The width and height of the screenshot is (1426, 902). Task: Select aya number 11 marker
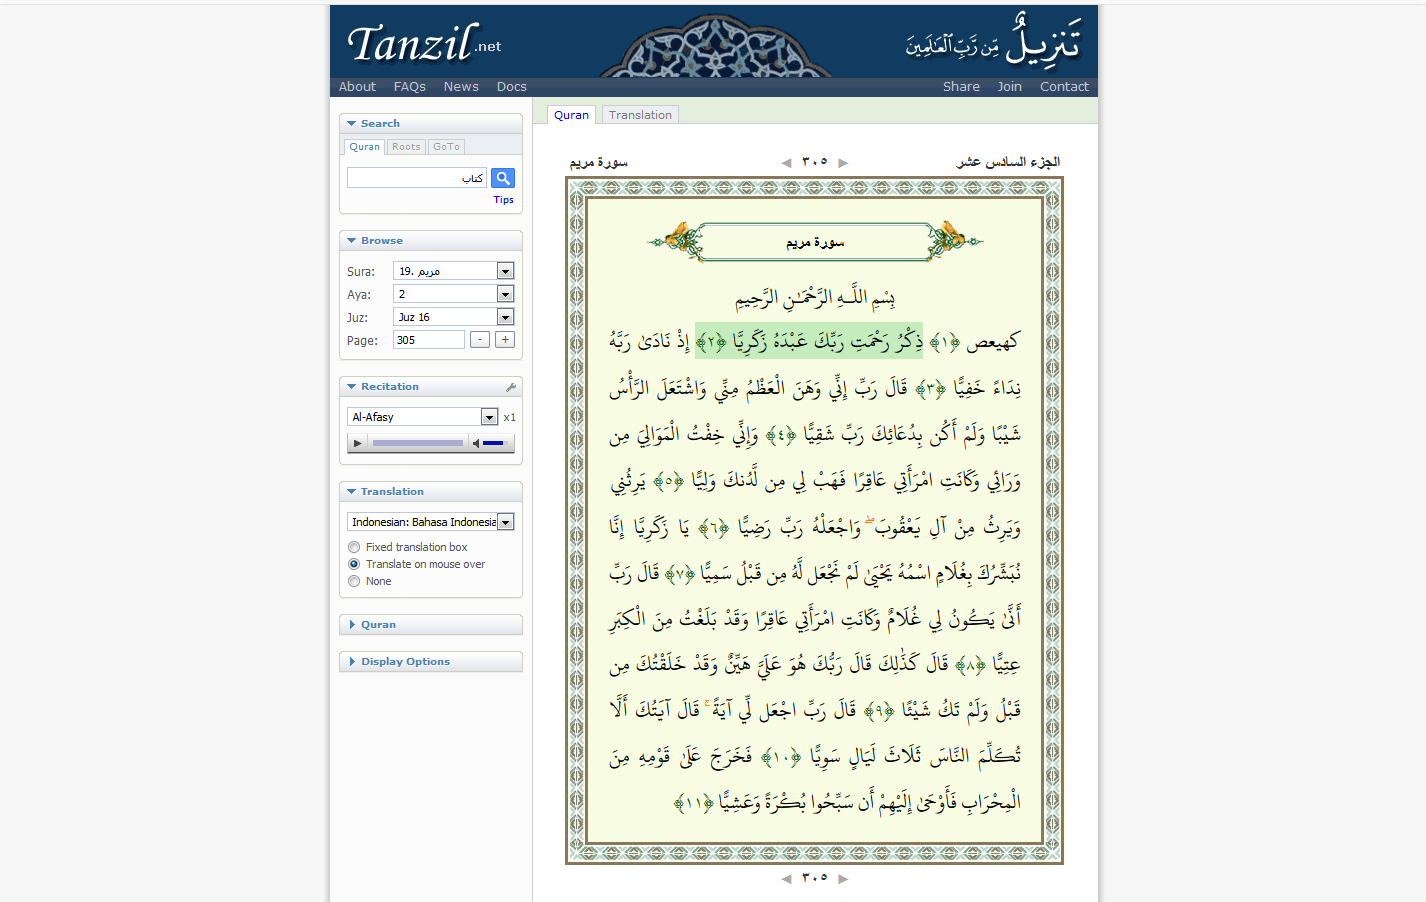(x=693, y=802)
